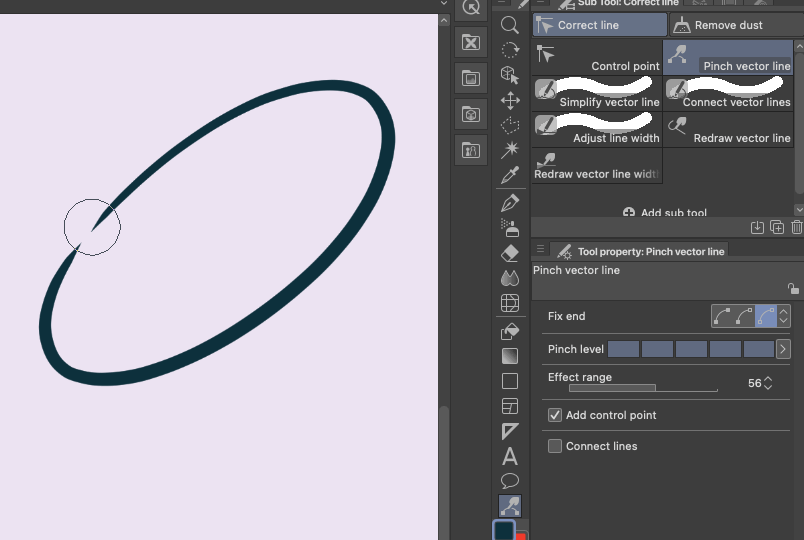This screenshot has height=540, width=804.
Task: Select the mesh grid Liquify tool
Action: click(x=510, y=303)
